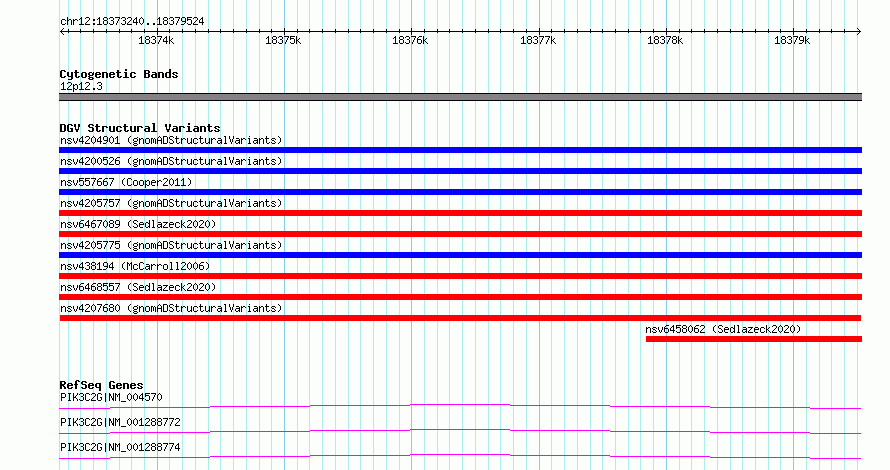Open variant nsv557667 (Cooper2011) label
Screen dimensions: 890x470
coord(126,182)
